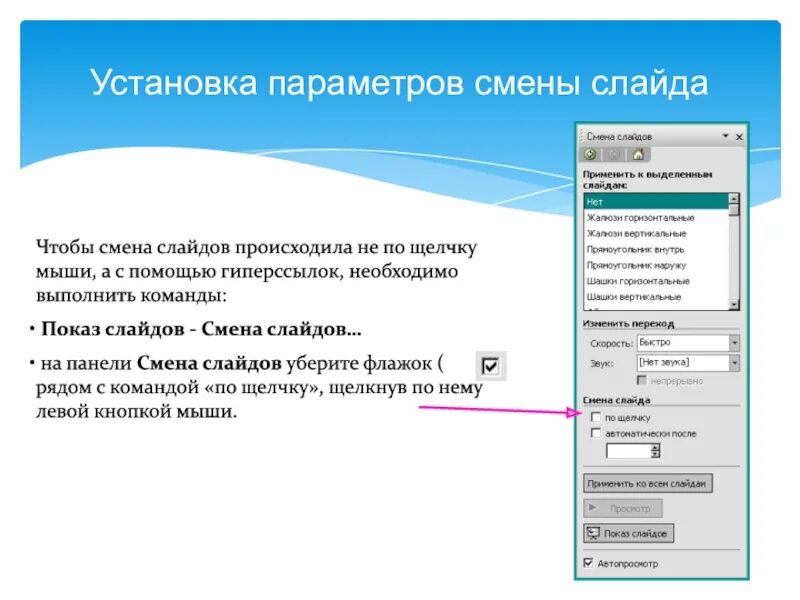Click the 'Показ слайдов' button
Image resolution: width=800 pixels, height=600 pixels.
tap(628, 533)
